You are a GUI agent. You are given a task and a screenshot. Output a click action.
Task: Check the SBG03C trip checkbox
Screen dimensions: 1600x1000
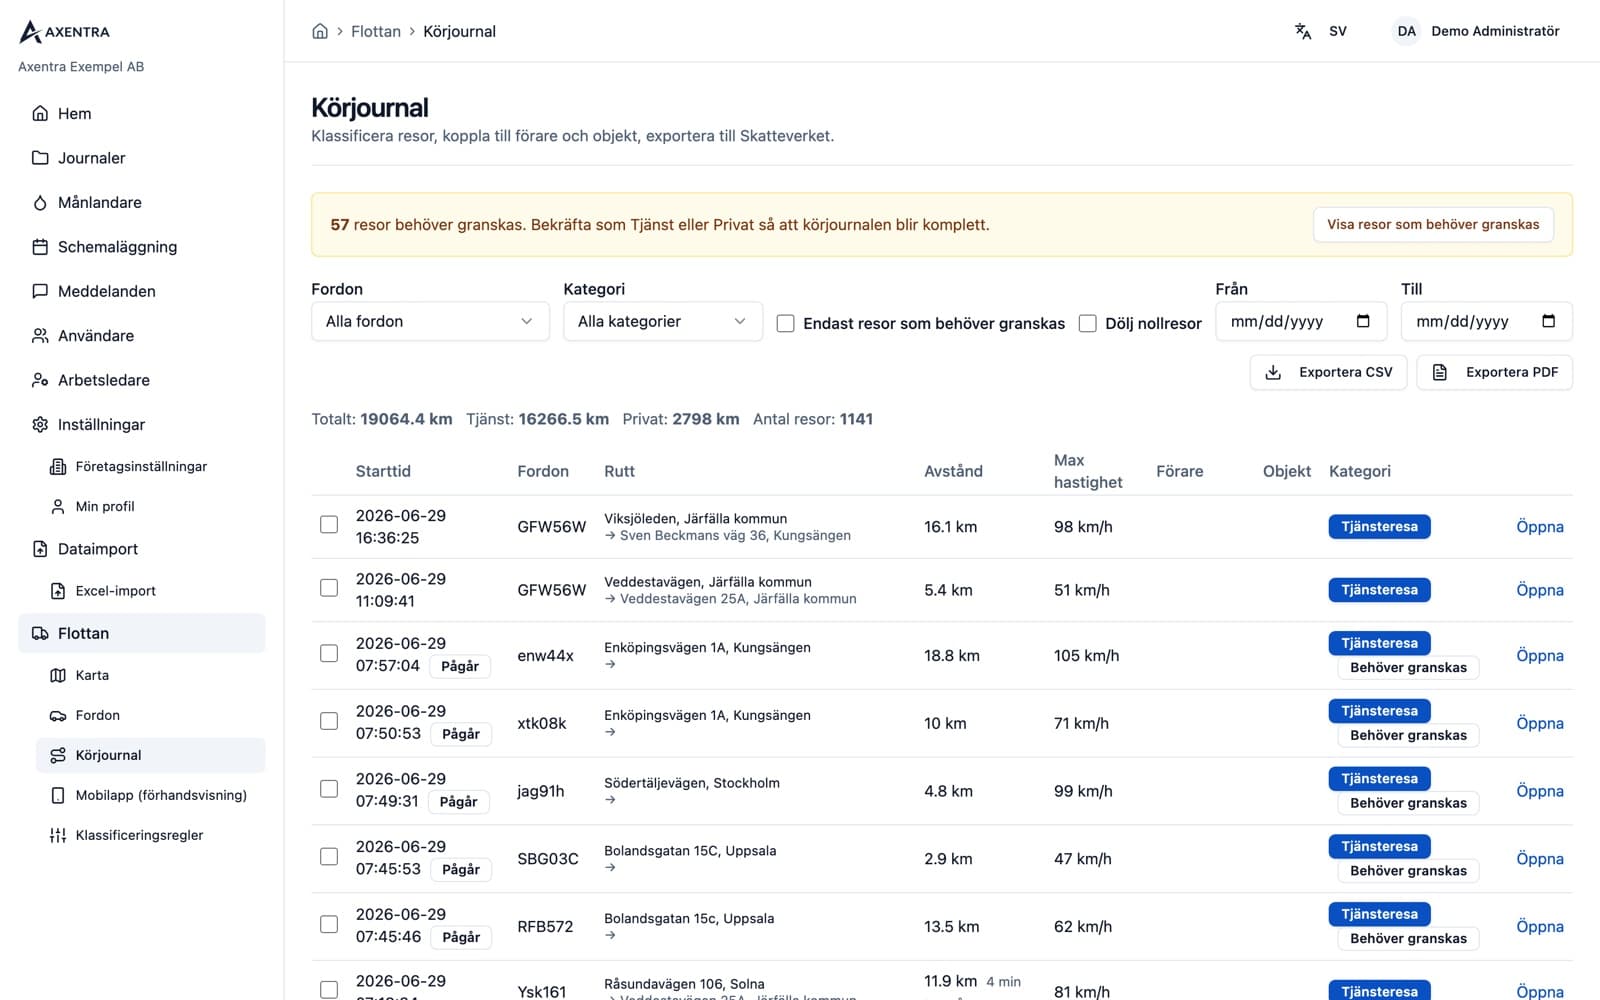(329, 856)
